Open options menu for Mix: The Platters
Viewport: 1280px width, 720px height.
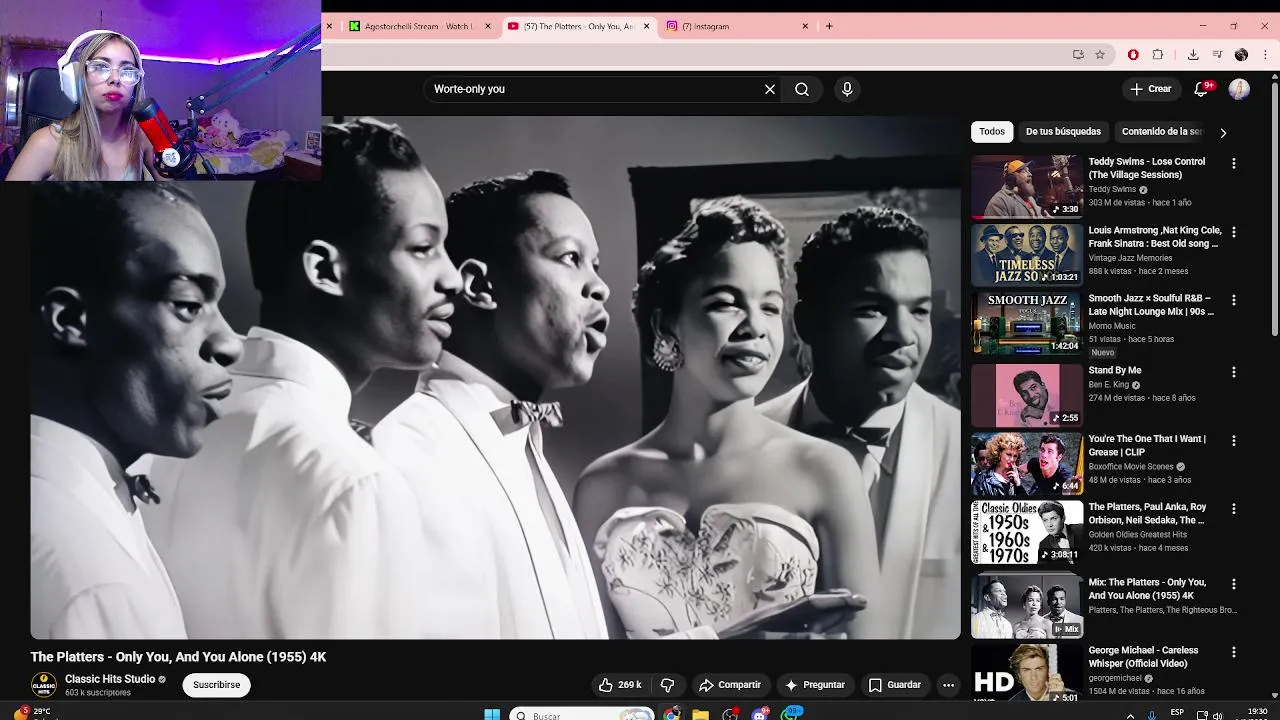pyautogui.click(x=1234, y=584)
